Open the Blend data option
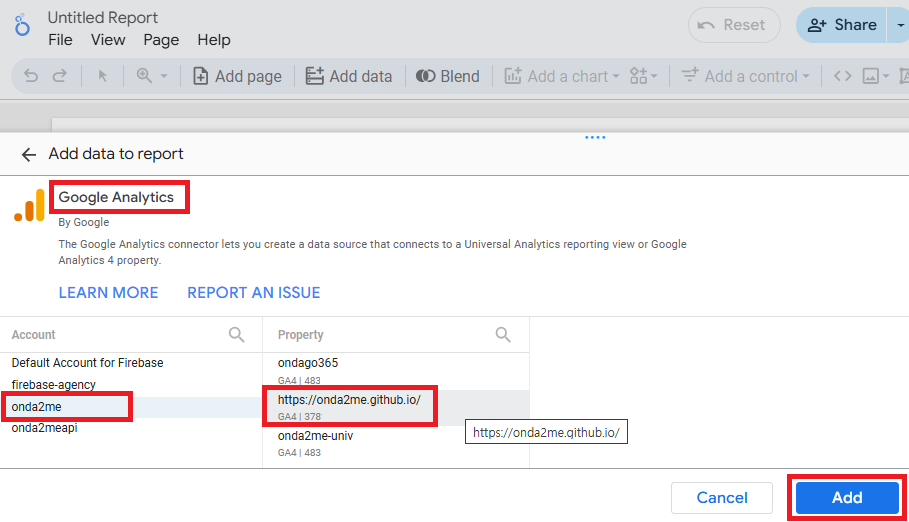Image resolution: width=909 pixels, height=522 pixels. point(448,76)
